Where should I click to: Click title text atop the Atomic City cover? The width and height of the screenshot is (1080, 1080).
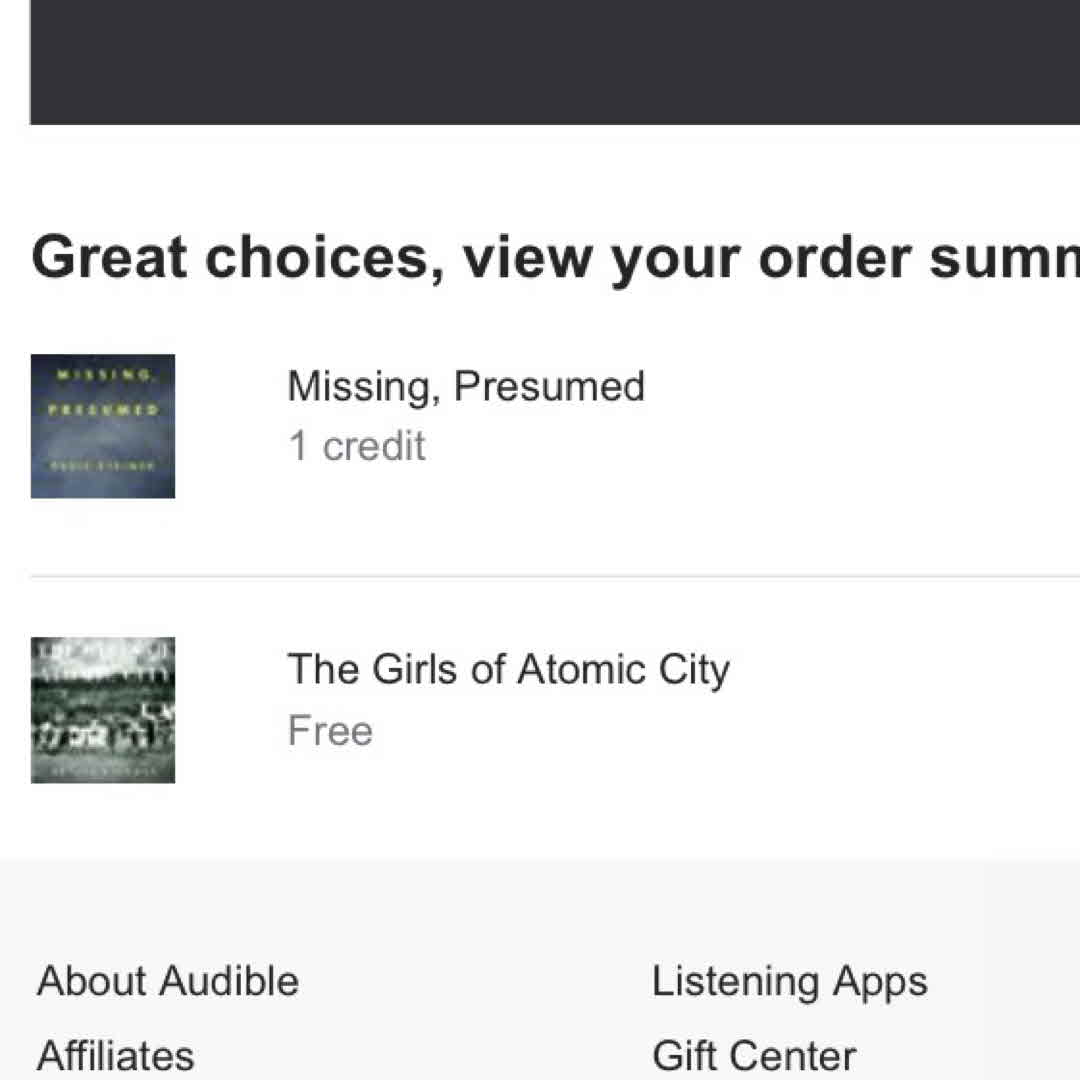pos(103,652)
